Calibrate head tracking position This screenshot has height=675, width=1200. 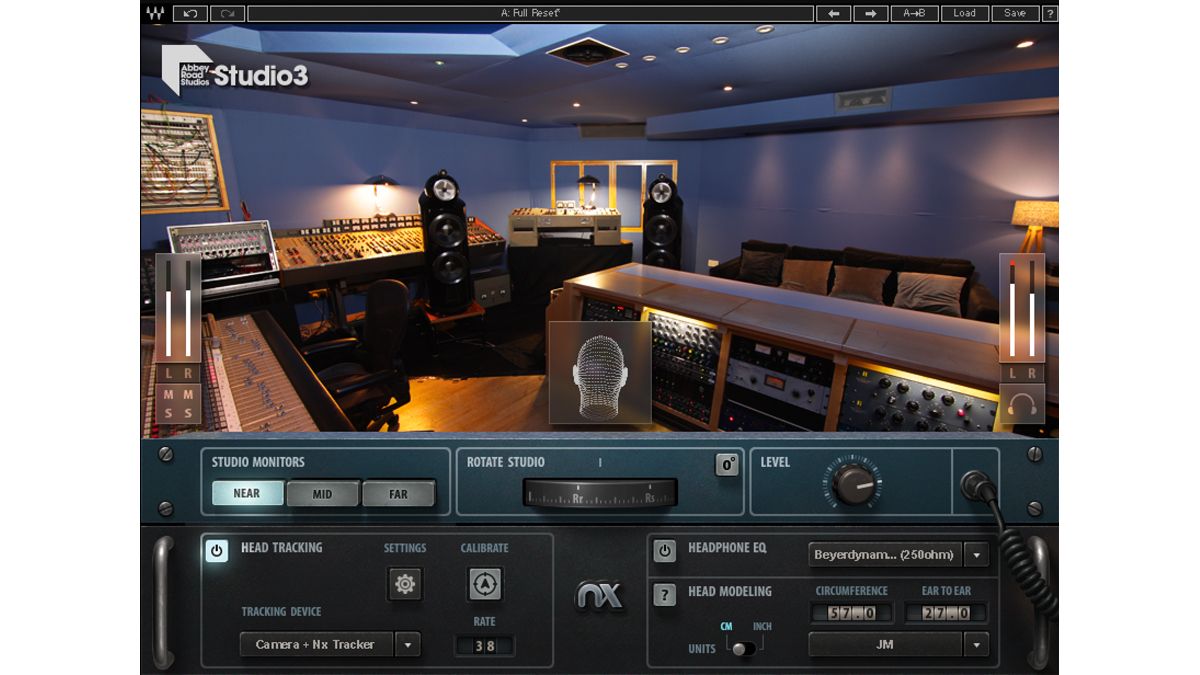(x=485, y=584)
